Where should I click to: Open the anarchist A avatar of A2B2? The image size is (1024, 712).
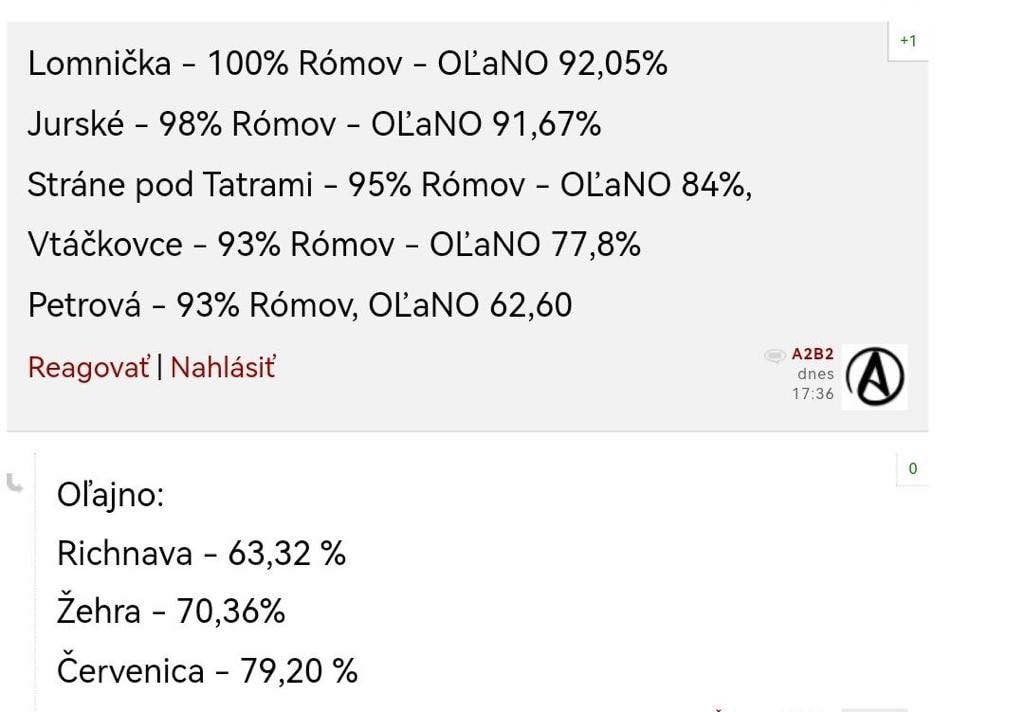(874, 377)
